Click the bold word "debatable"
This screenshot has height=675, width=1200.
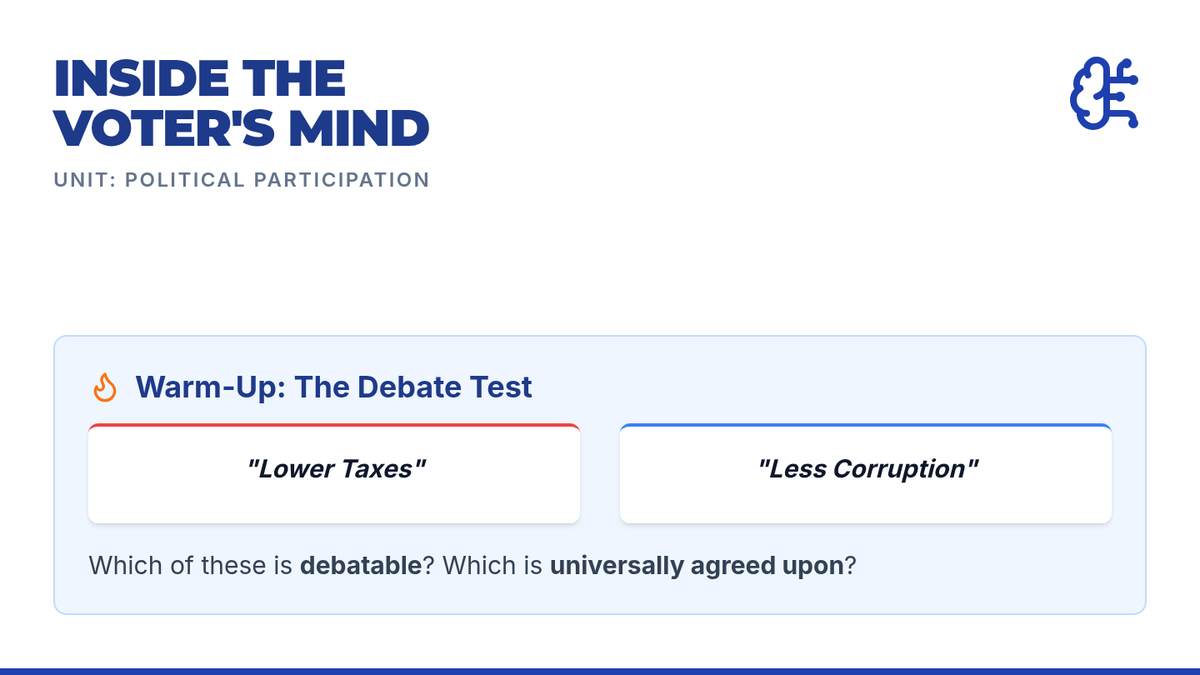coord(361,565)
